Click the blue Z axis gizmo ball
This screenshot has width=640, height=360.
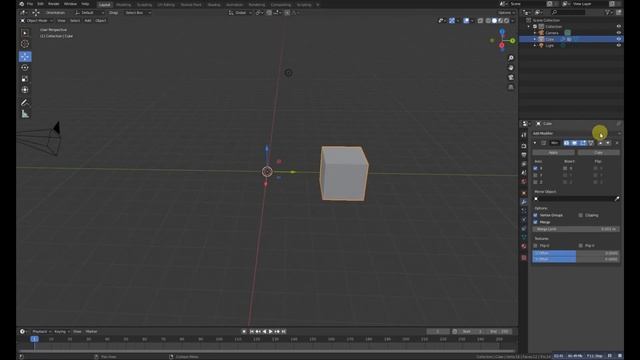point(502,31)
